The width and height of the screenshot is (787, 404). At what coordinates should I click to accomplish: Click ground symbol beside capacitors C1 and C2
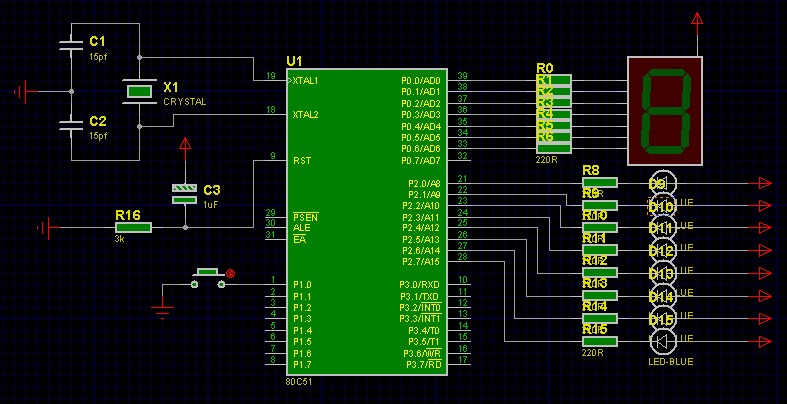[21, 93]
